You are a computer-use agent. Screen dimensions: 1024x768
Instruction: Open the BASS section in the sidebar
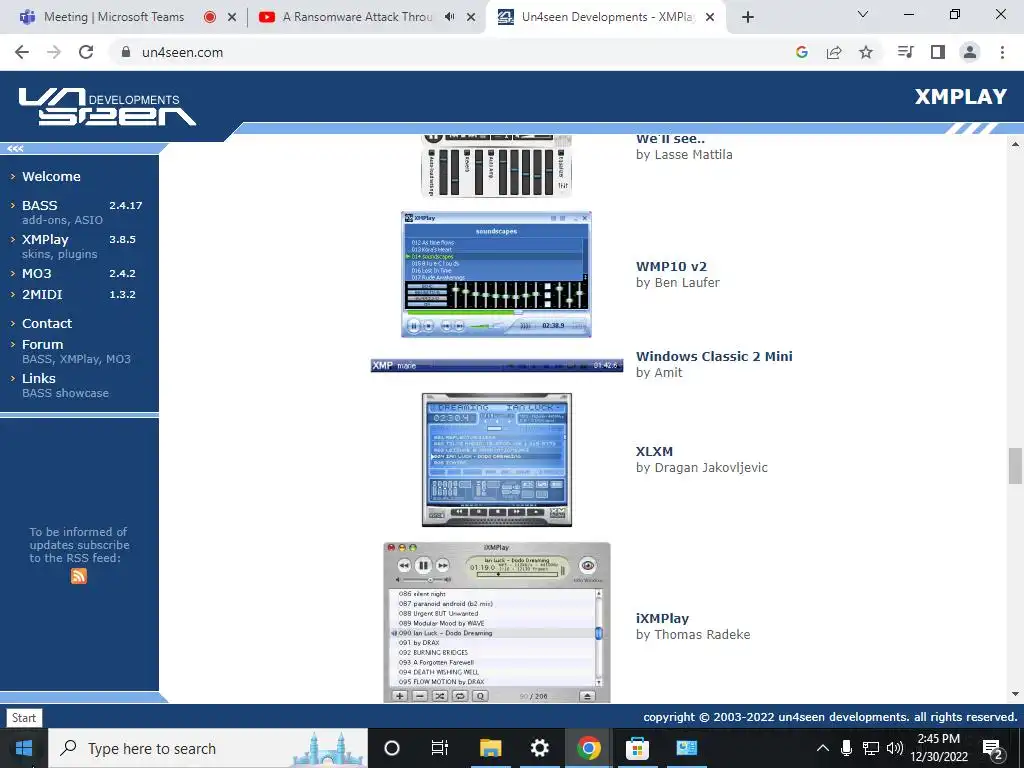[40, 205]
